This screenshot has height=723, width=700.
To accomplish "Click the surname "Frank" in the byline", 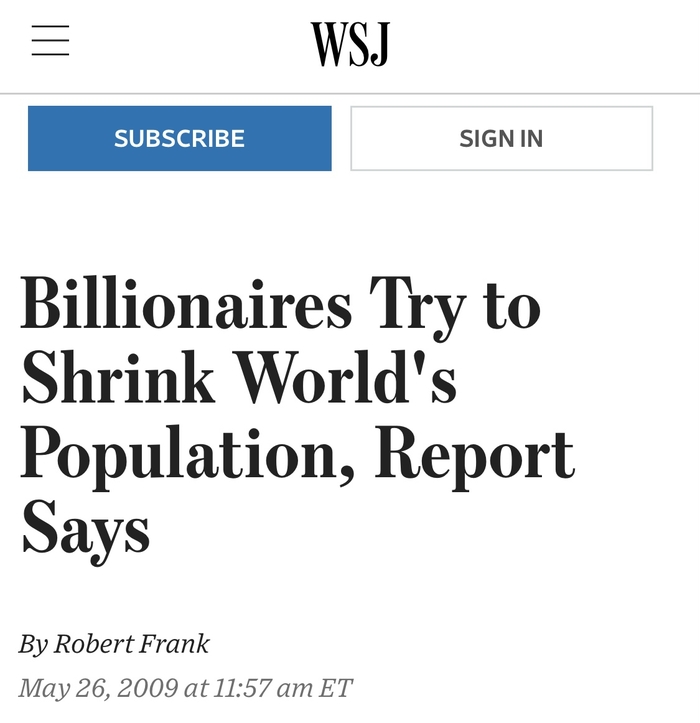I will pos(173,643).
